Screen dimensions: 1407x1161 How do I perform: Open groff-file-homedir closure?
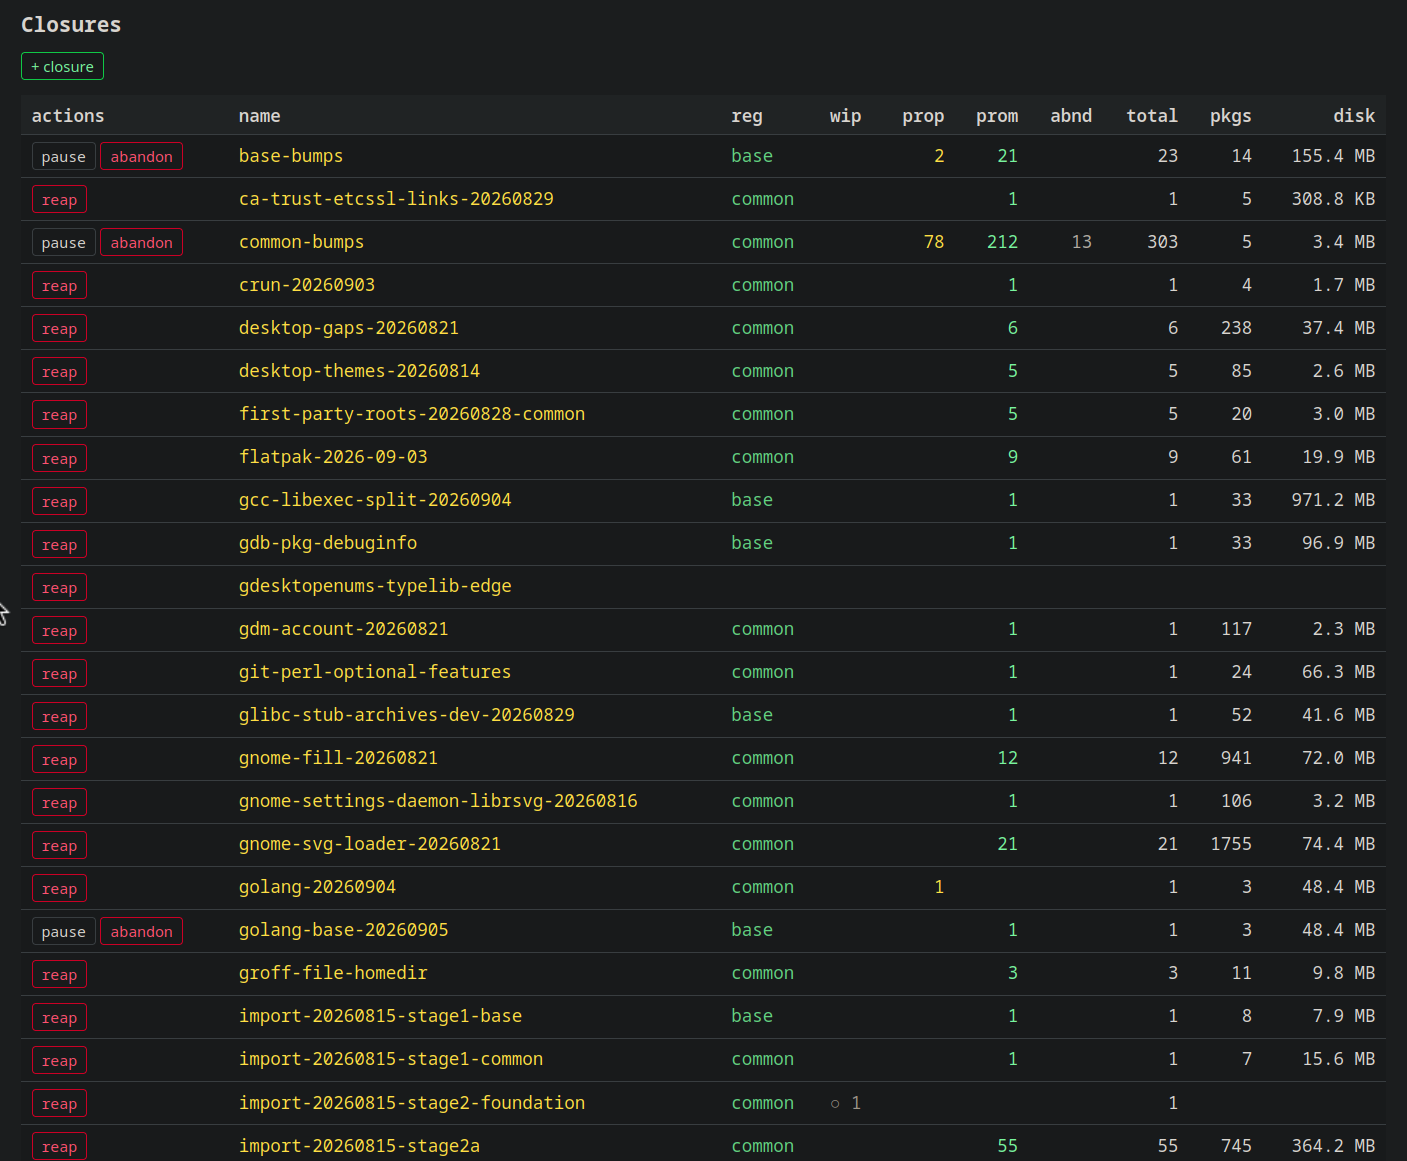tap(333, 973)
